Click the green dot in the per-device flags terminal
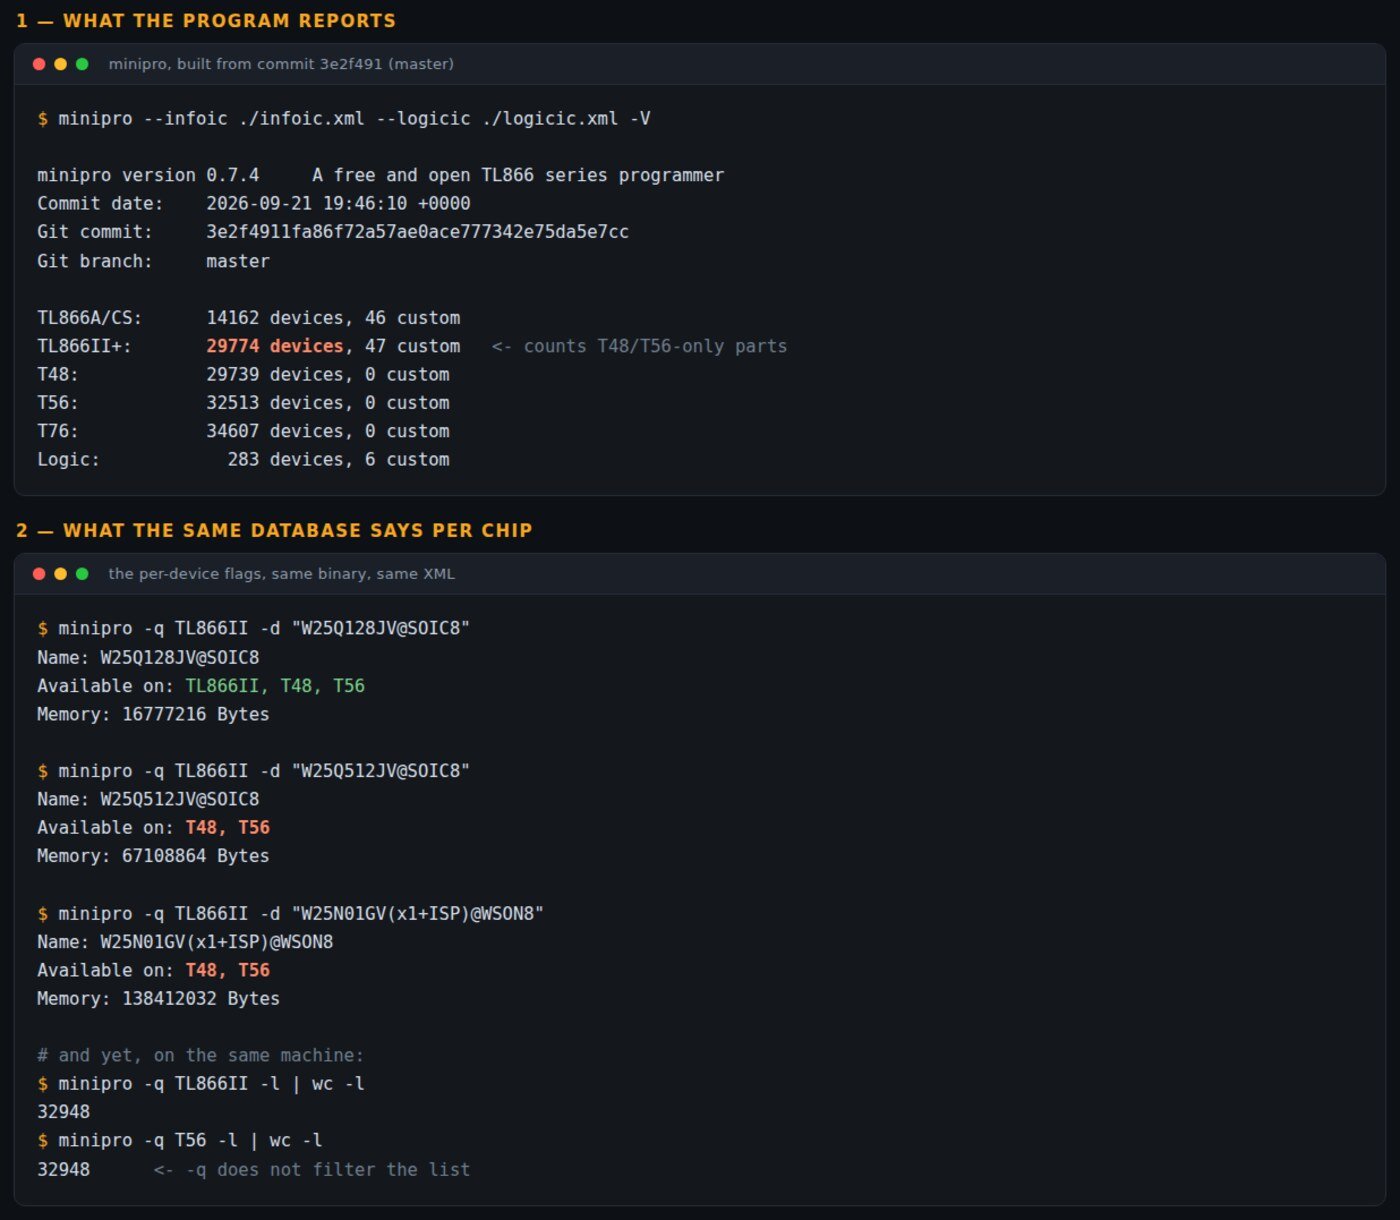 click(x=82, y=574)
